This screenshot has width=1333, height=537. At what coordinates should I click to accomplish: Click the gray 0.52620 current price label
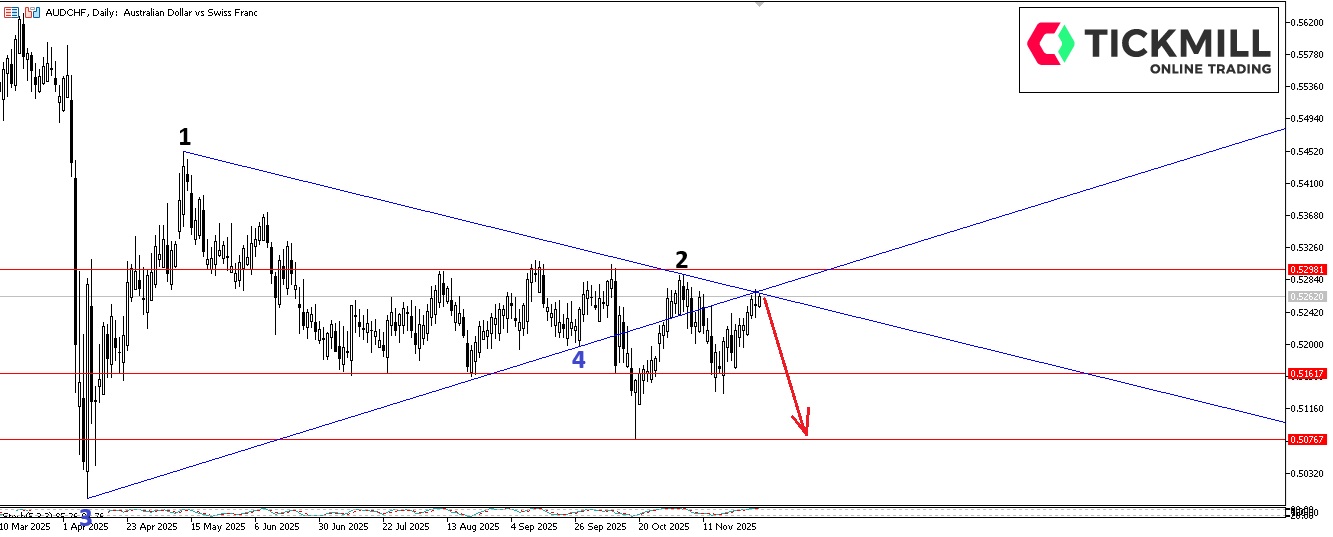[x=1307, y=297]
